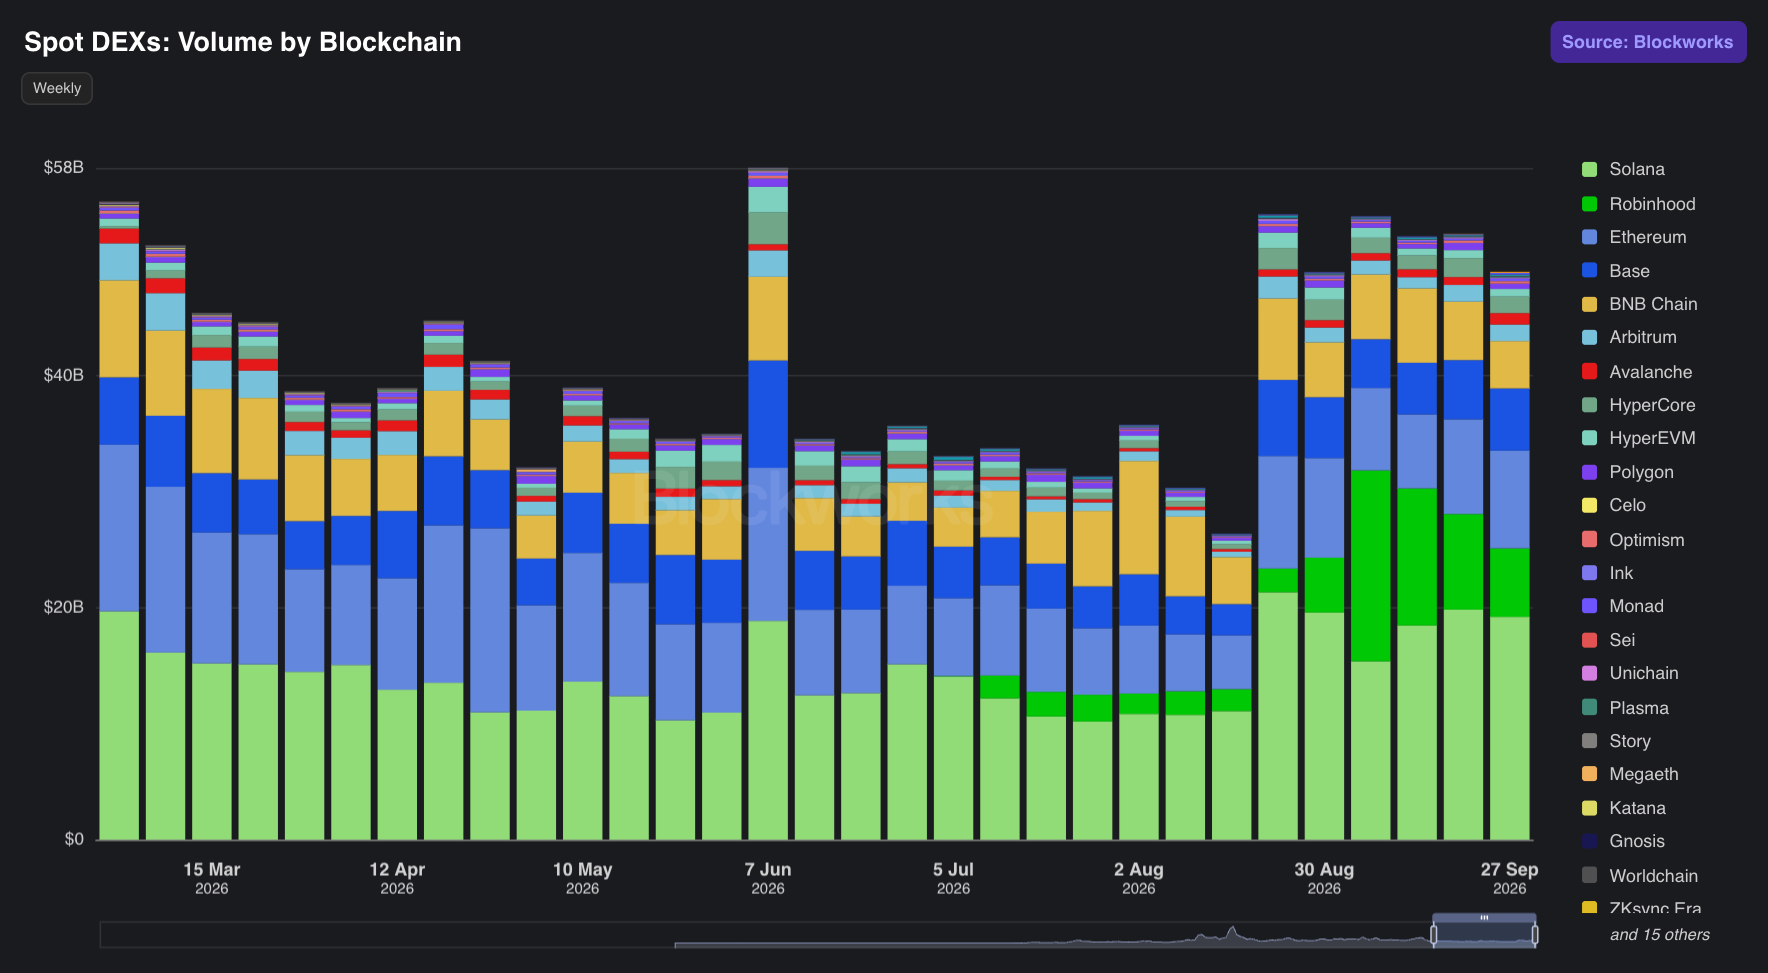Click the mini overview chart track before the selection
Image resolution: width=1768 pixels, height=973 pixels.
click(766, 934)
